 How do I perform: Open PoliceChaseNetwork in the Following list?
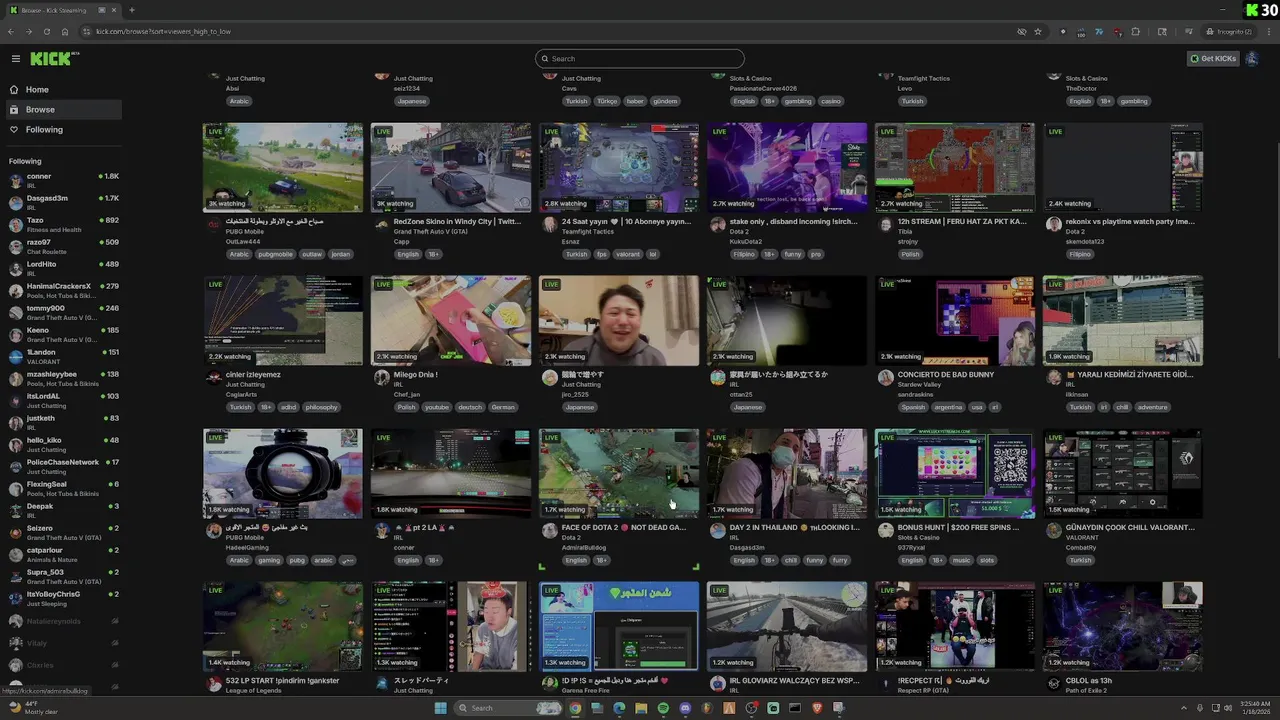click(62, 466)
